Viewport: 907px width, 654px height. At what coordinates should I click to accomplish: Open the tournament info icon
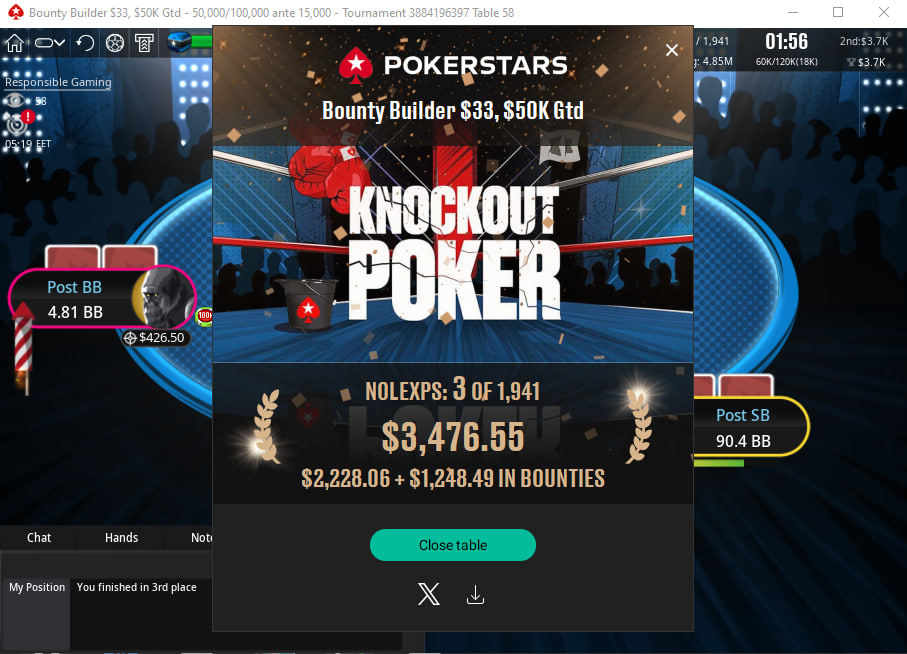pyautogui.click(x=144, y=43)
